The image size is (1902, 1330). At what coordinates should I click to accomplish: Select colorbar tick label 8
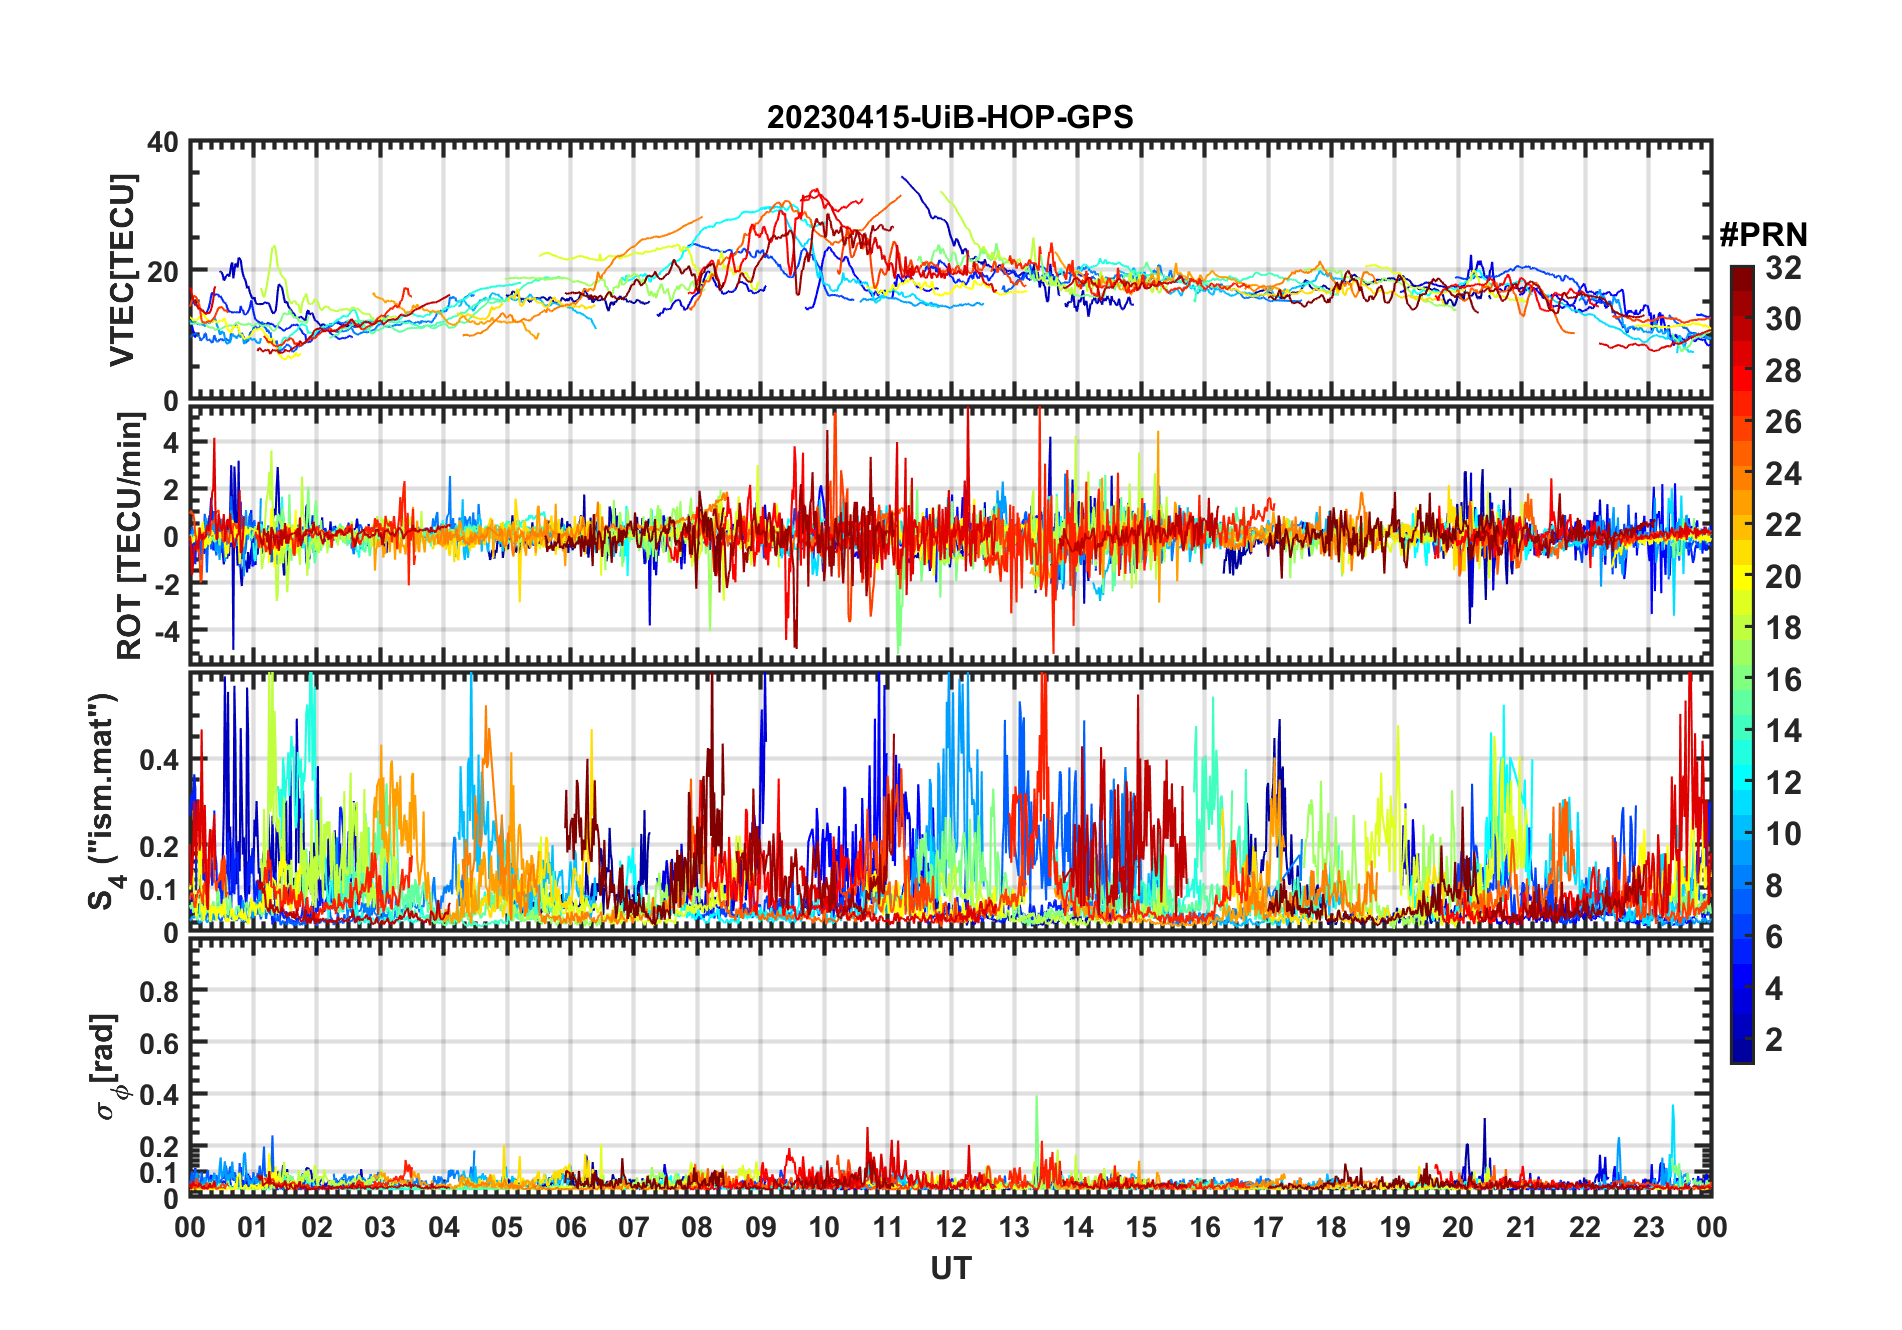1774,885
